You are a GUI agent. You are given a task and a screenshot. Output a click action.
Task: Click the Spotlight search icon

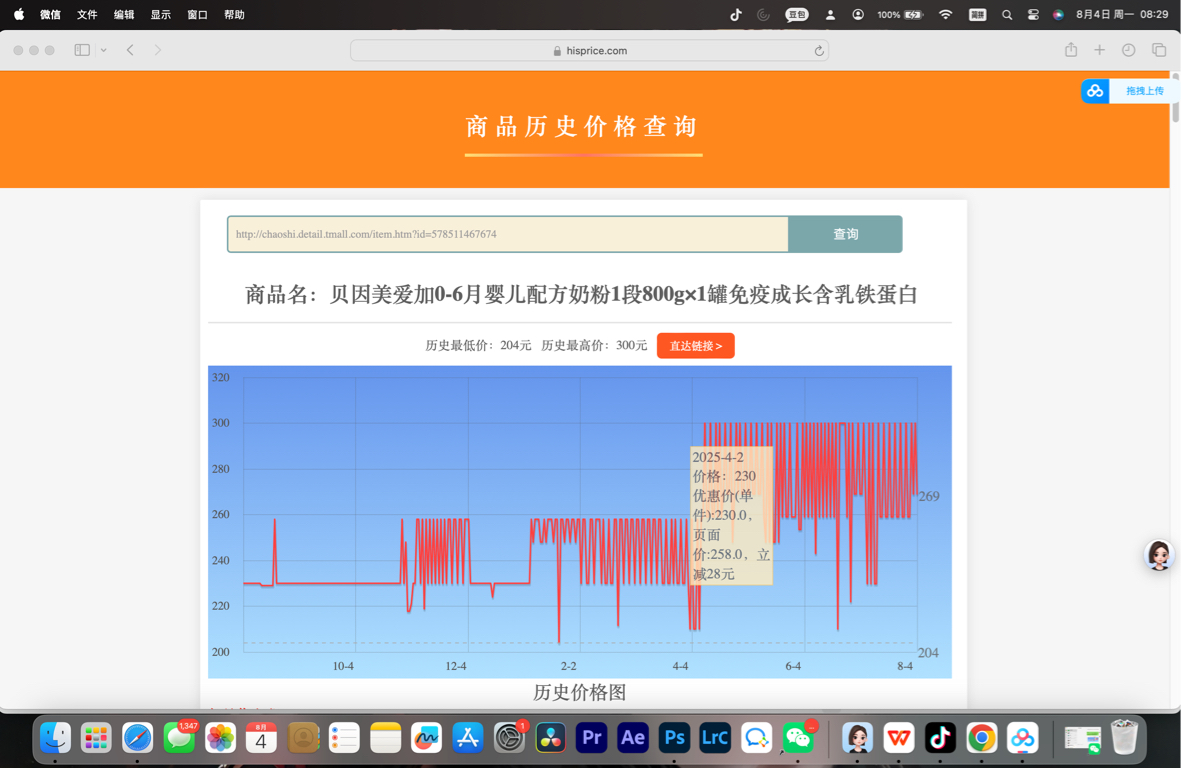[x=1006, y=14]
